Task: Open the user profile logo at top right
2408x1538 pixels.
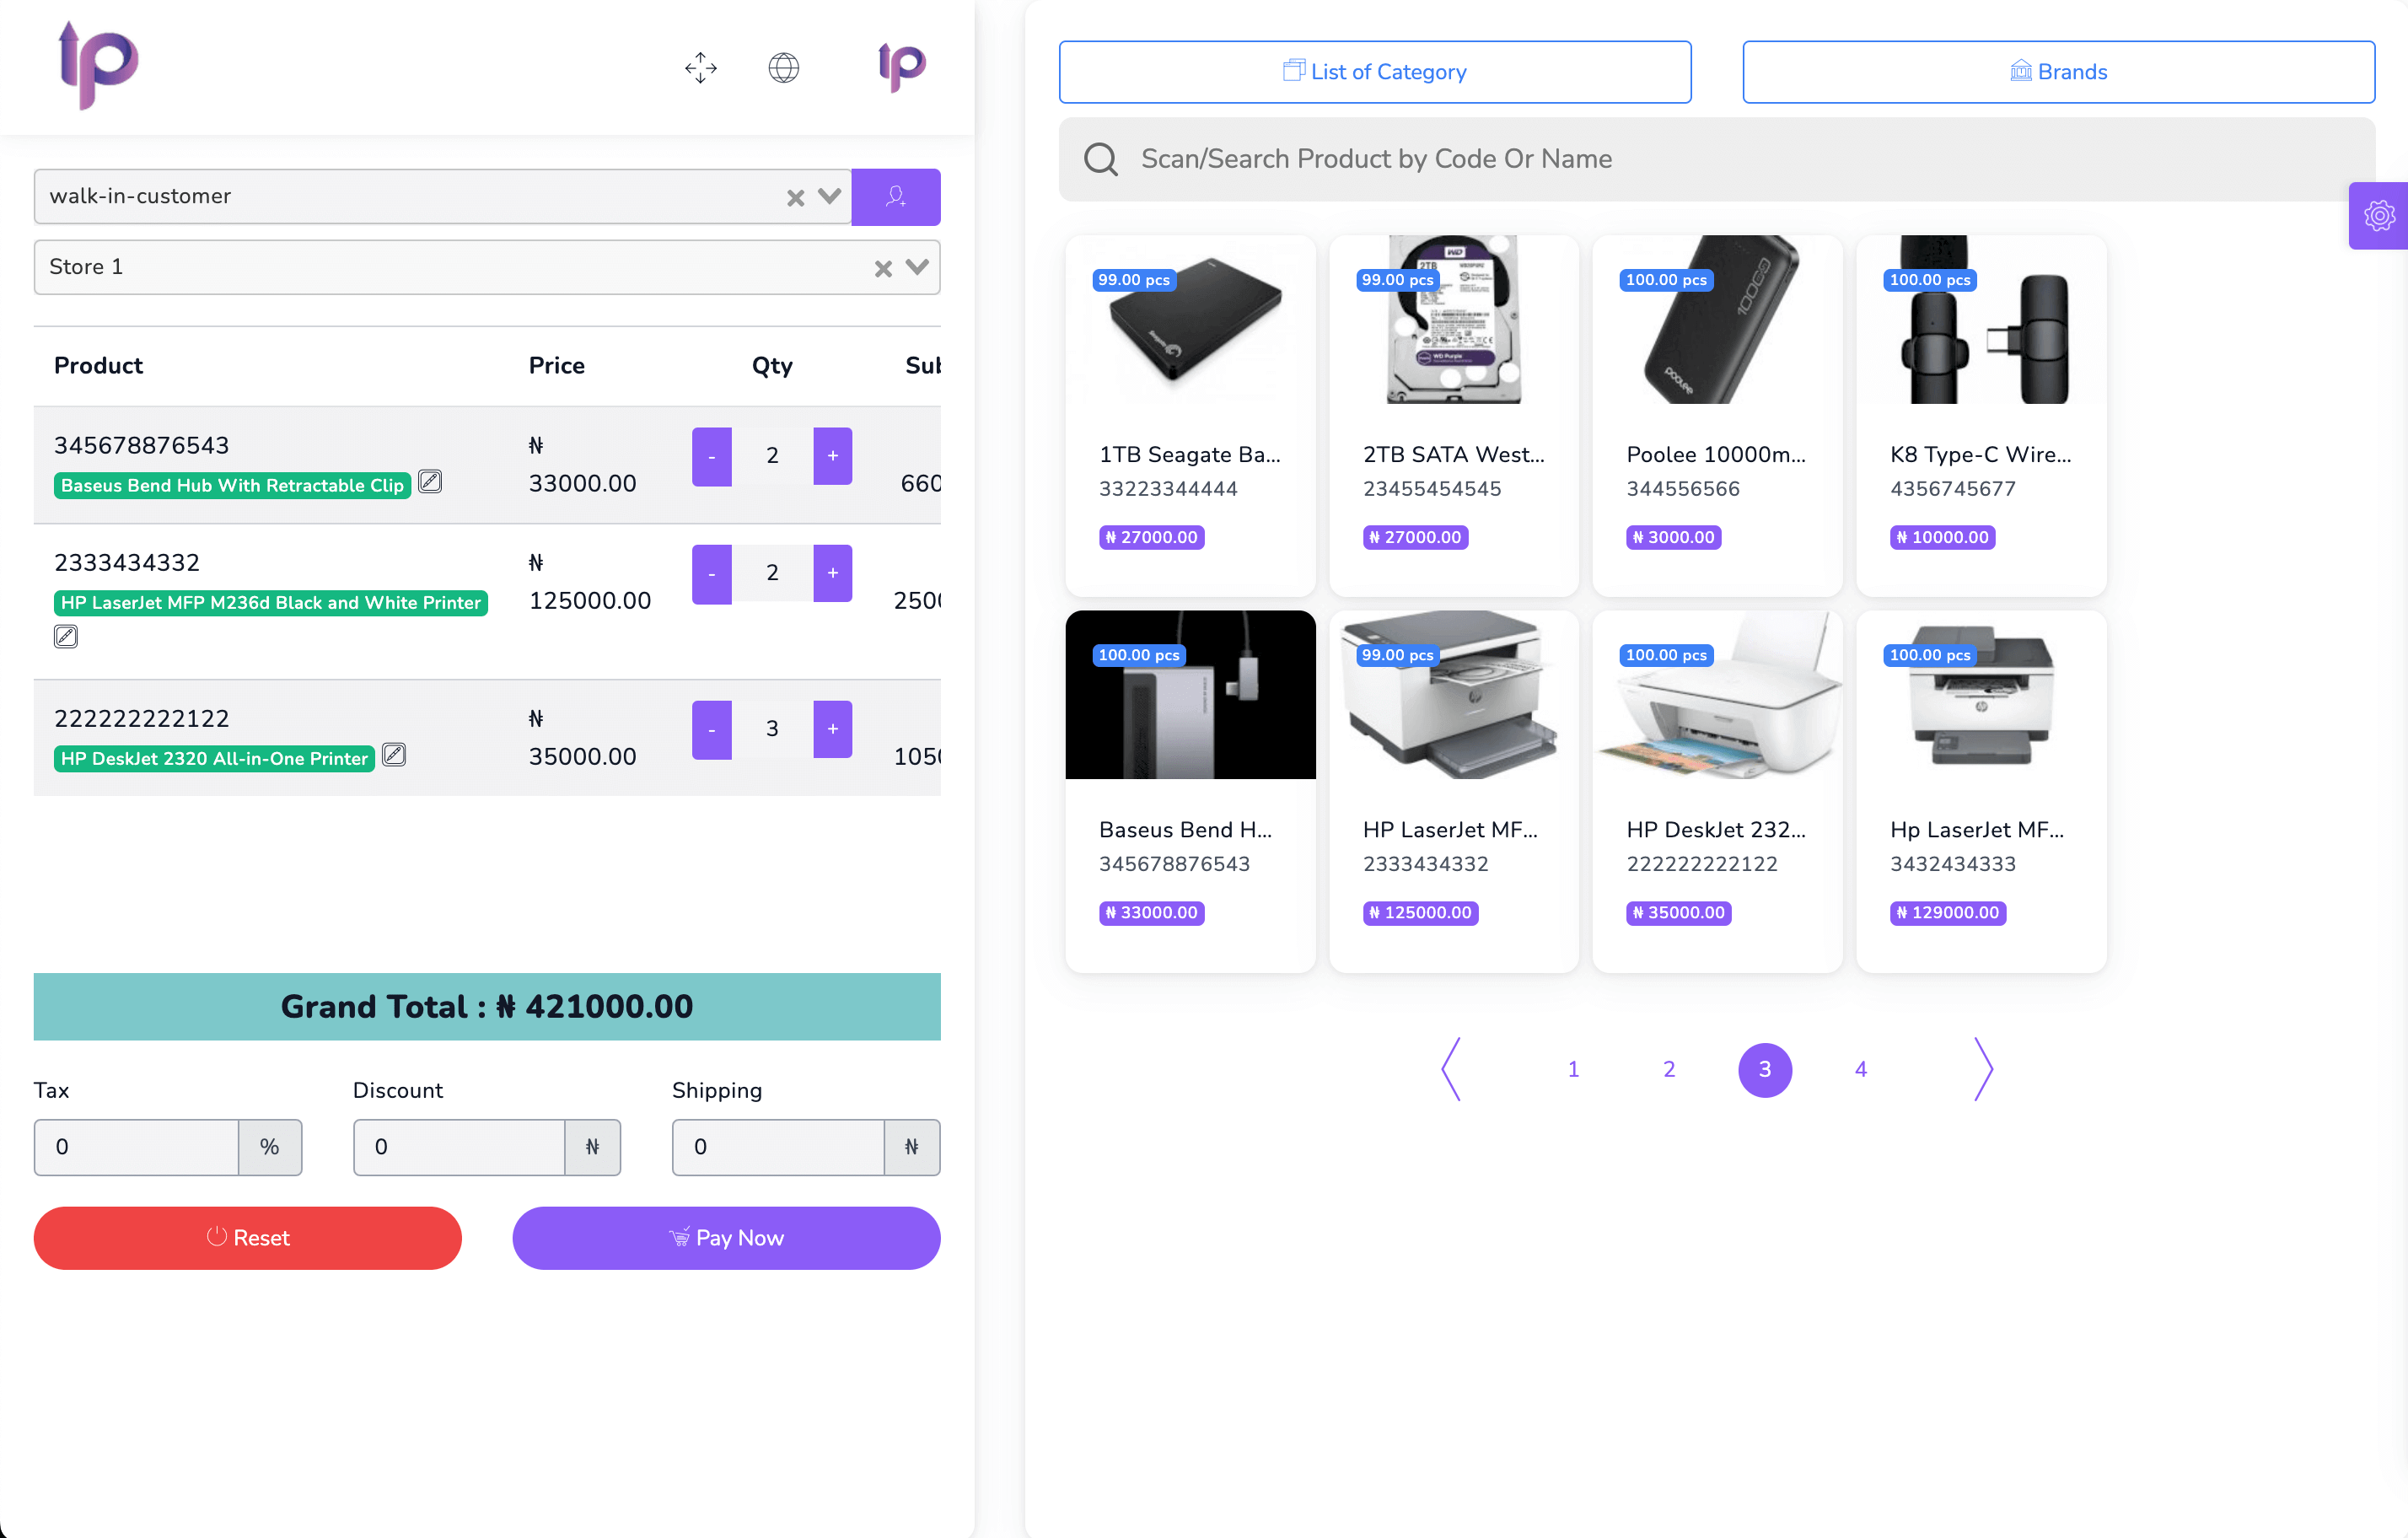Action: [x=901, y=67]
